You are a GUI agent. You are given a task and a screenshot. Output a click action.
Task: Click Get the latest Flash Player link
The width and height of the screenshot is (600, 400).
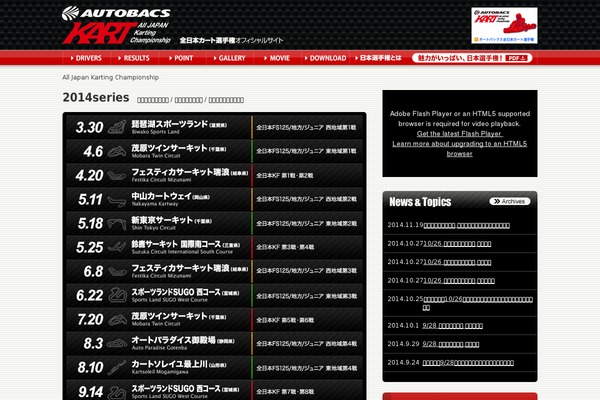point(460,134)
